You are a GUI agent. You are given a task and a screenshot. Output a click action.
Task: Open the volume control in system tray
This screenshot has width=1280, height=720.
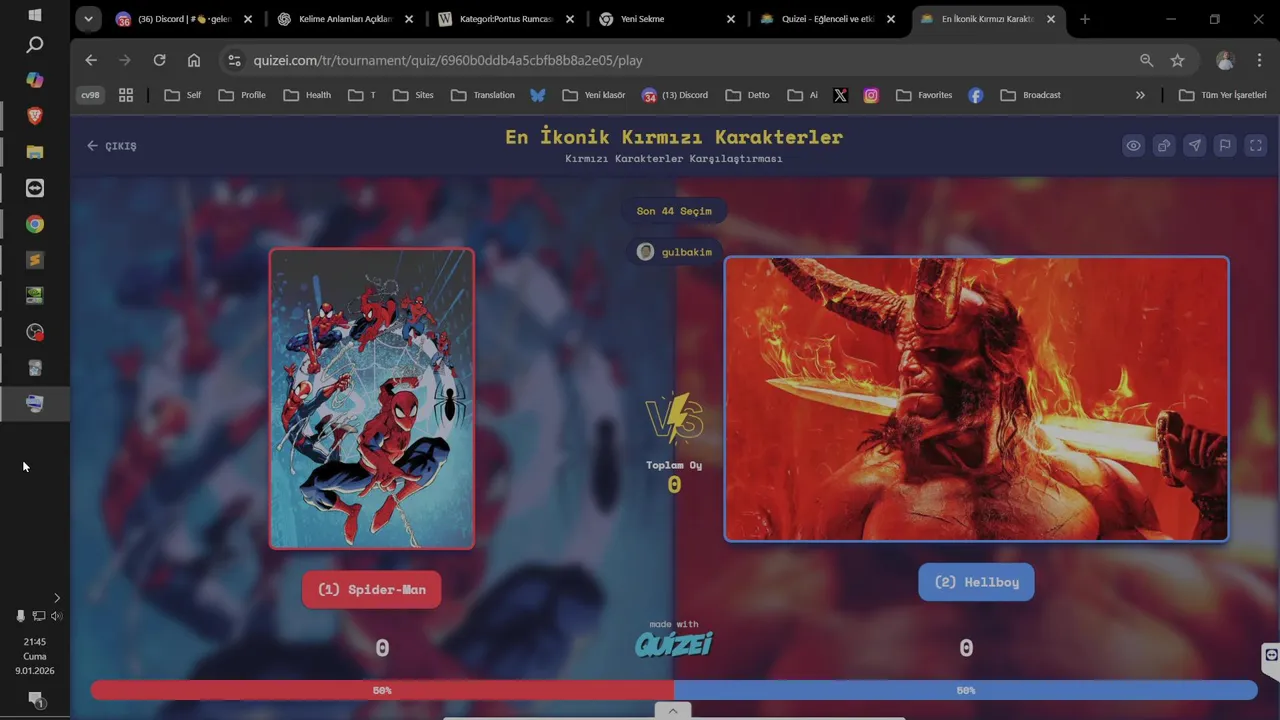click(x=57, y=616)
